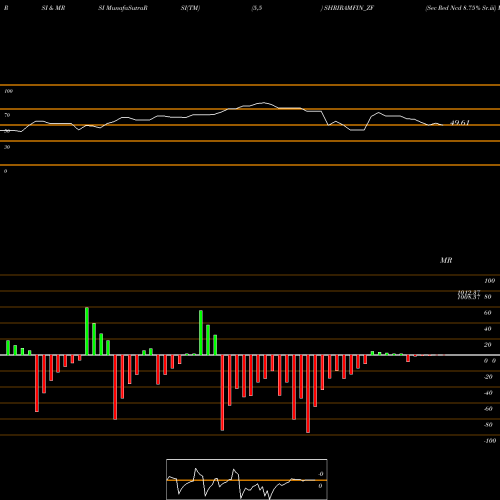
Task: Click the 60 label on MR axis
Action: pos(487,313)
